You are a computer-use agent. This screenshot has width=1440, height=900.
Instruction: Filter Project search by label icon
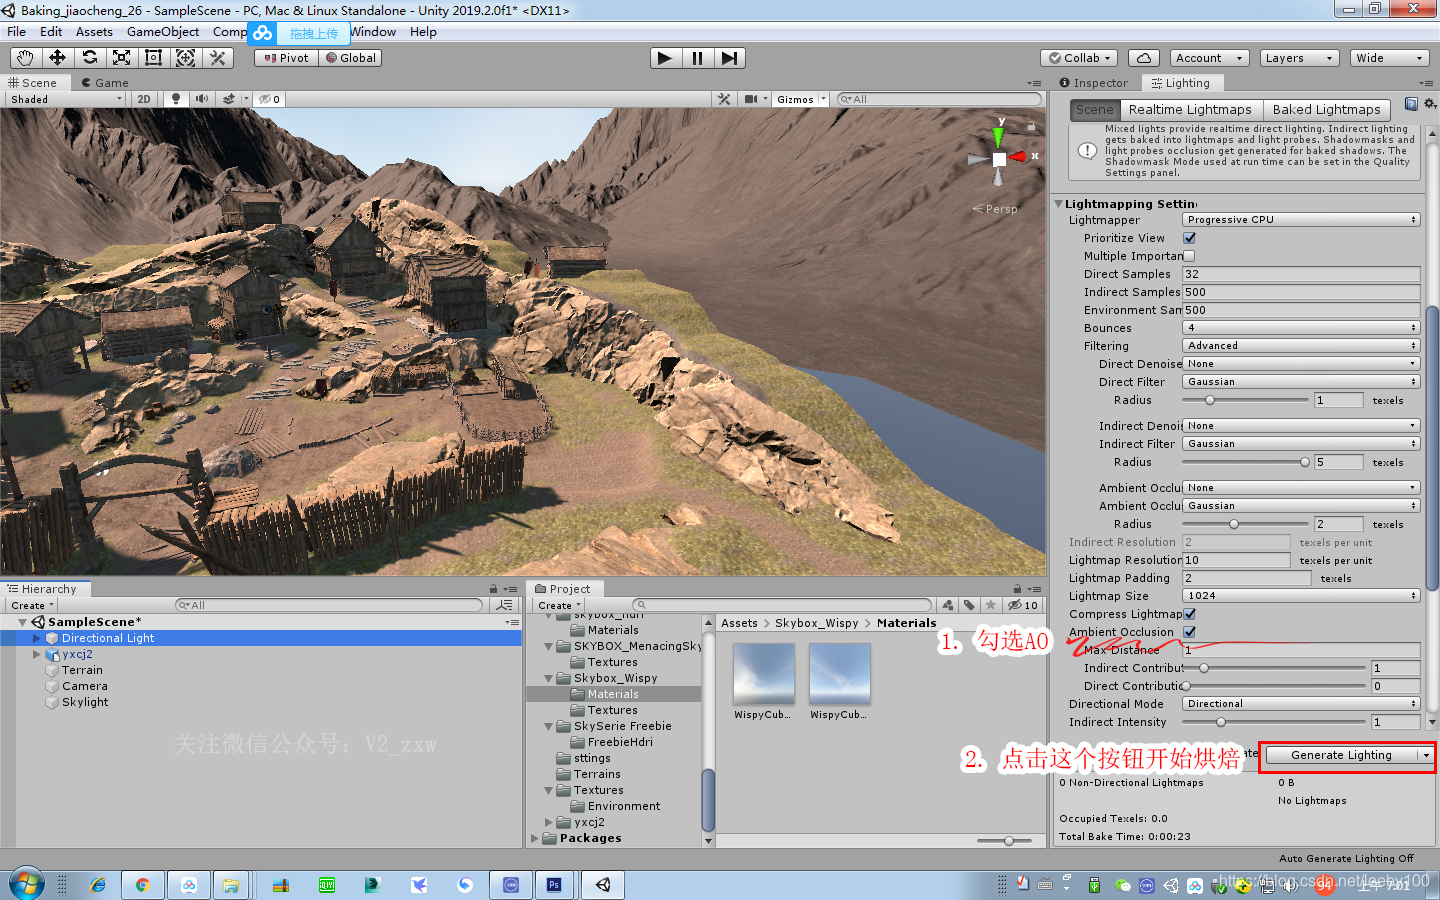point(969,605)
